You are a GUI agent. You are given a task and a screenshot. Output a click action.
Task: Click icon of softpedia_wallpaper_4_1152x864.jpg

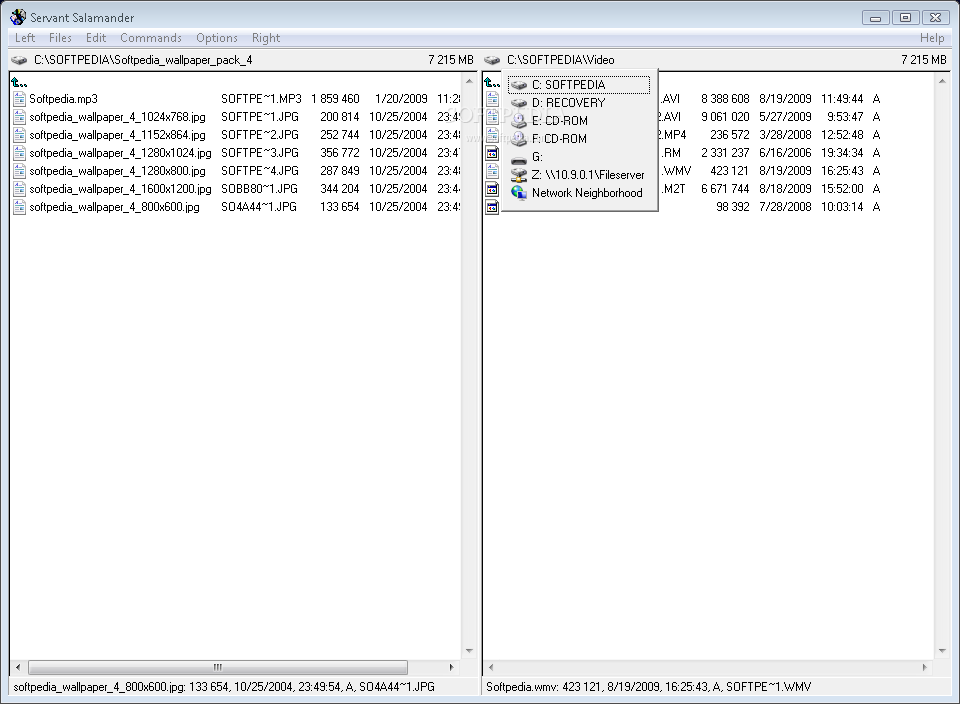(x=19, y=135)
